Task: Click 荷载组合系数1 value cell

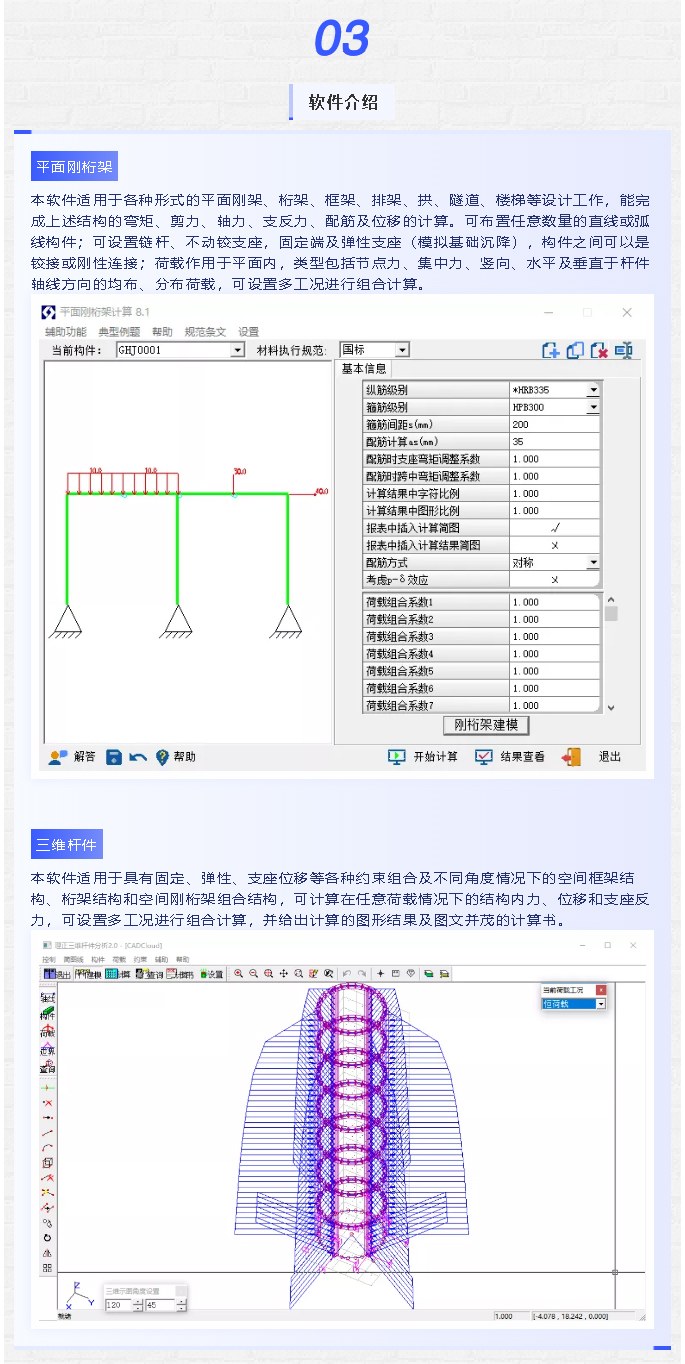Action: point(554,602)
